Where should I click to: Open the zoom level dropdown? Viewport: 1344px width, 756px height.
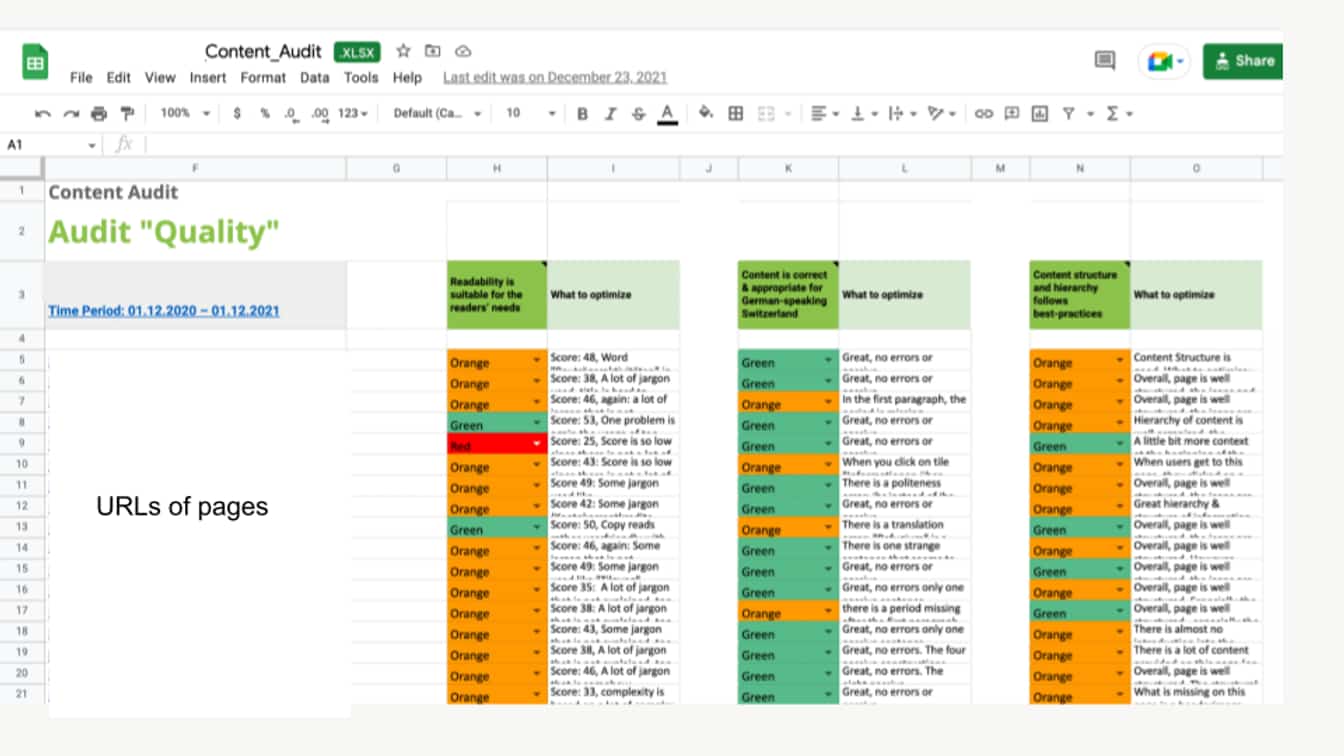point(183,113)
